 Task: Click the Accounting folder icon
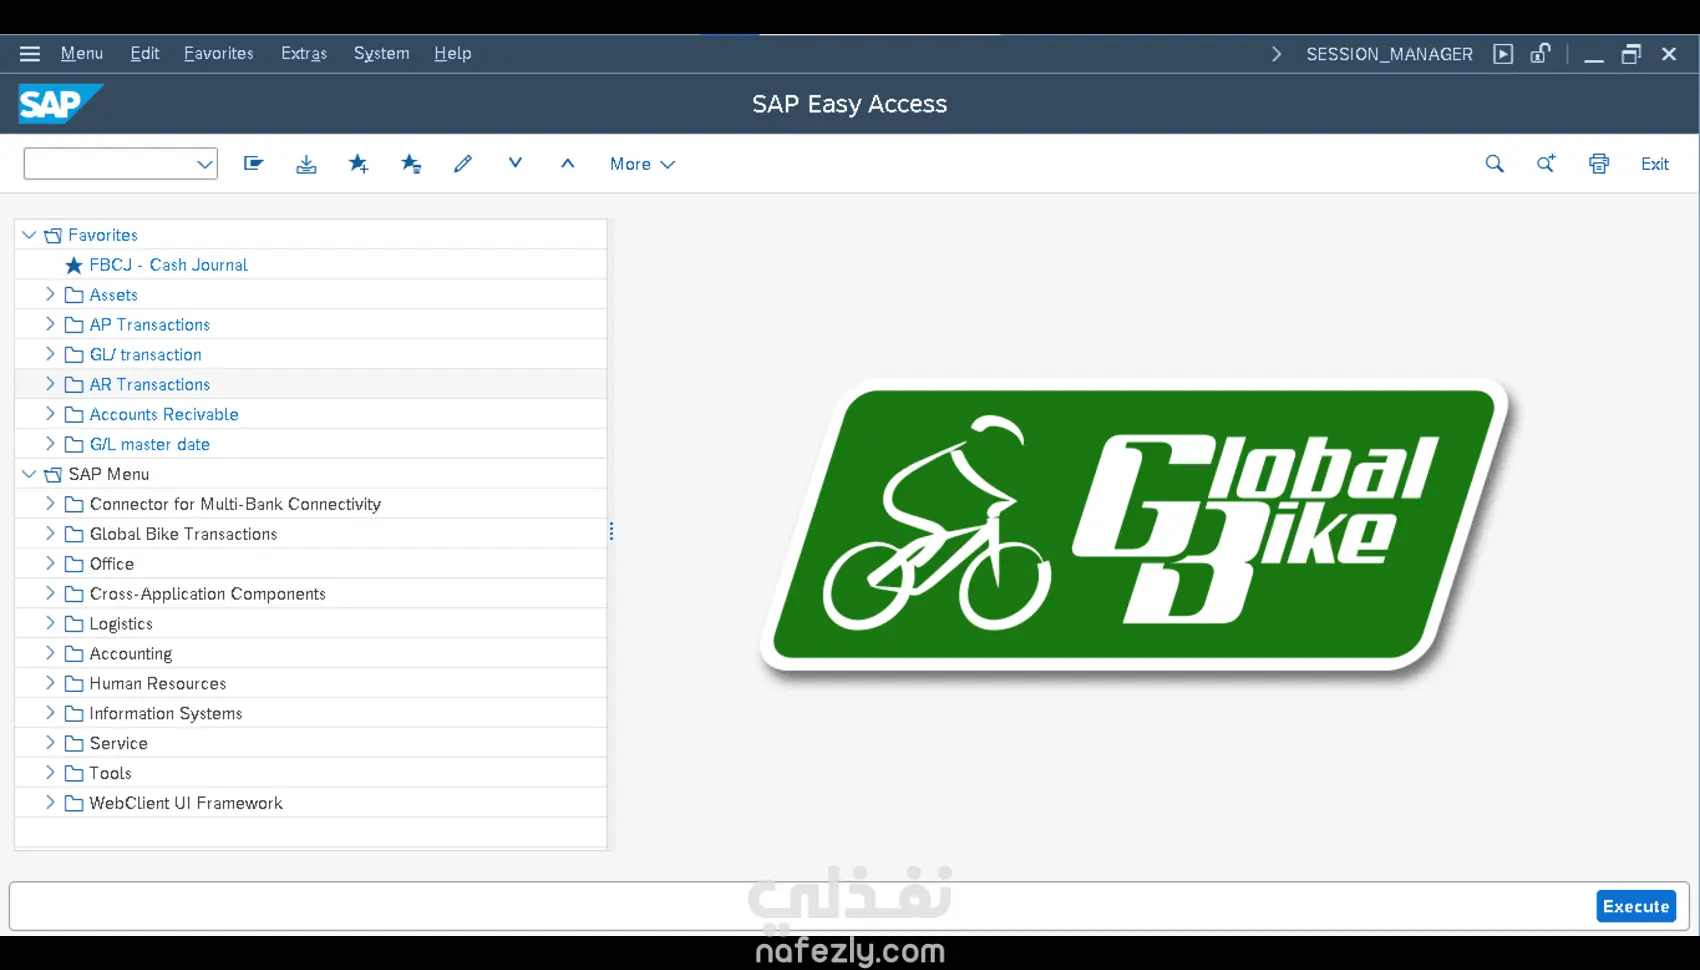coord(74,654)
